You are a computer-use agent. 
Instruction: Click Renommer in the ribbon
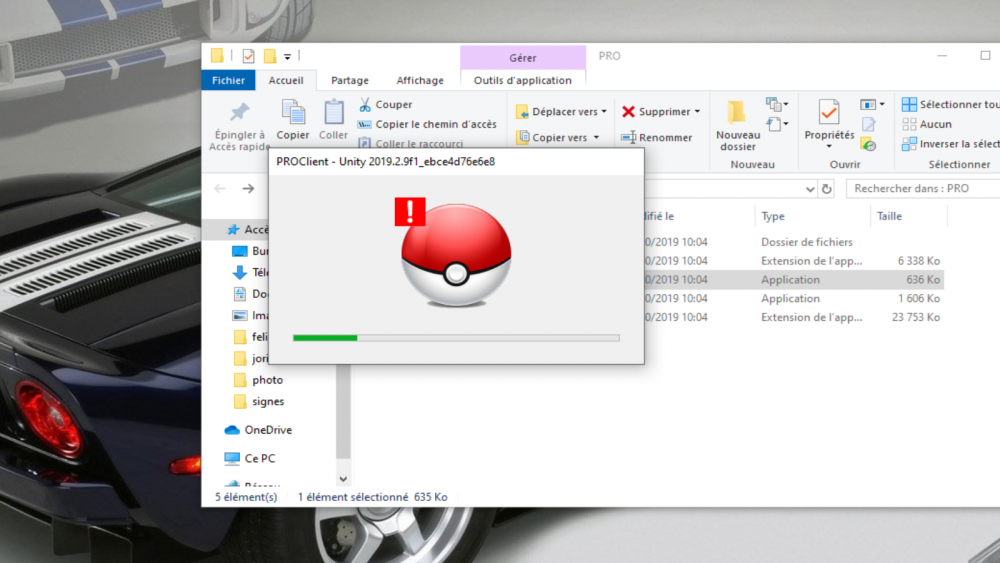pyautogui.click(x=657, y=138)
